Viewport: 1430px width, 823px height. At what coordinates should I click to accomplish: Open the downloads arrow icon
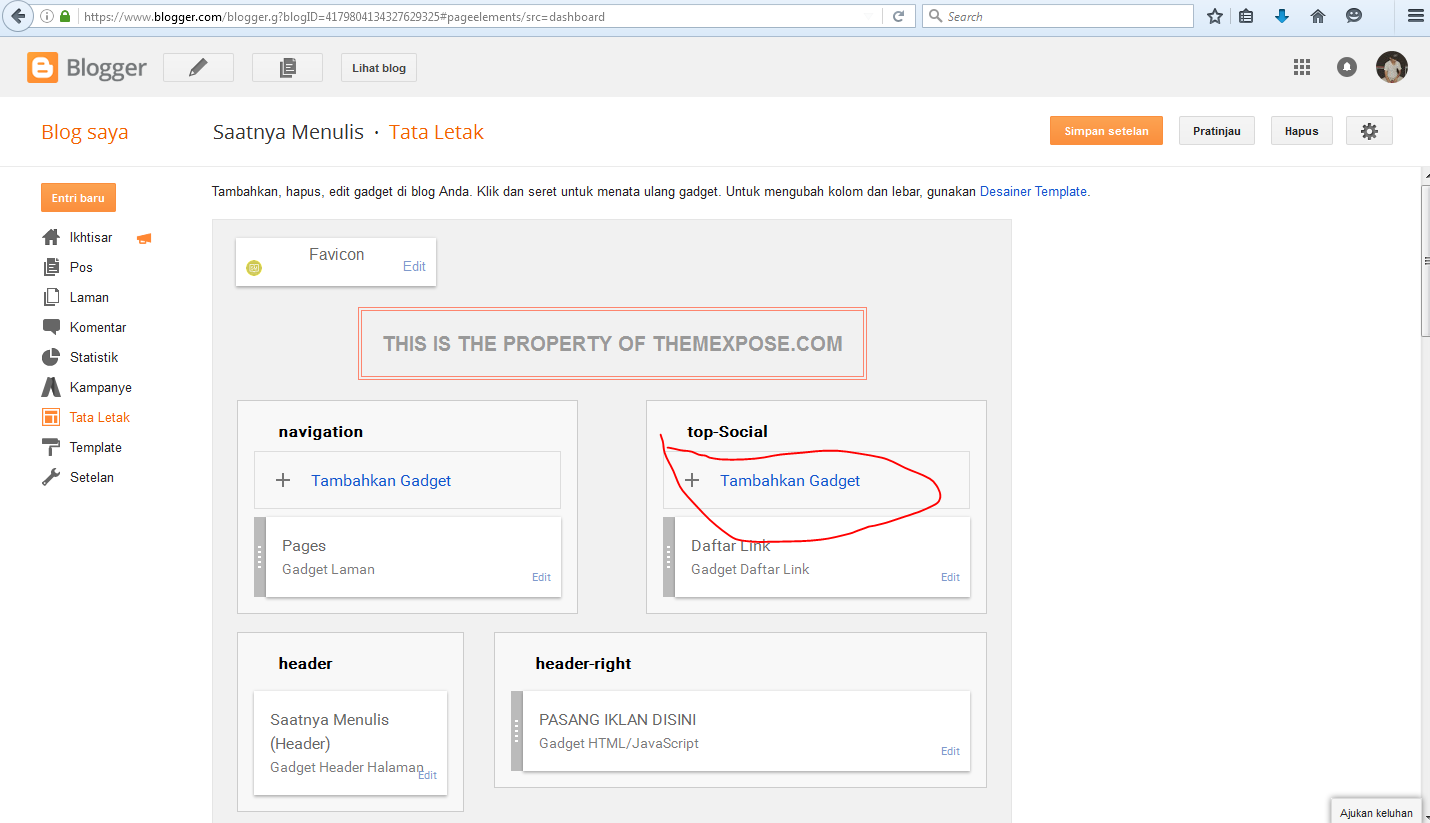[1282, 16]
